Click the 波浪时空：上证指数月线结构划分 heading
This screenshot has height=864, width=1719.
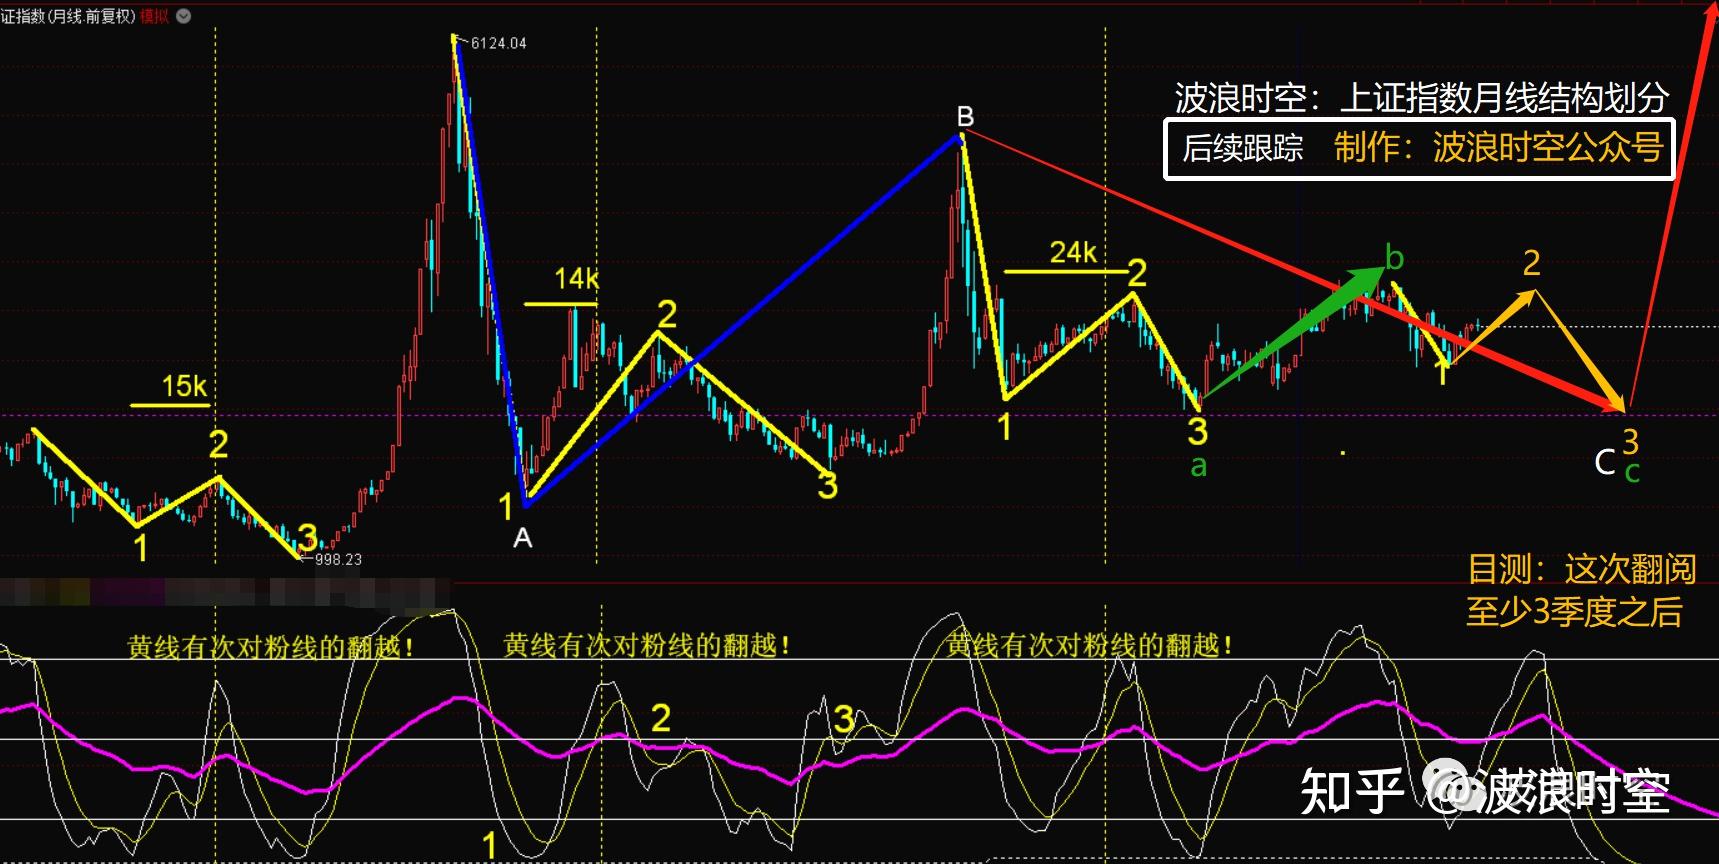1421,97
